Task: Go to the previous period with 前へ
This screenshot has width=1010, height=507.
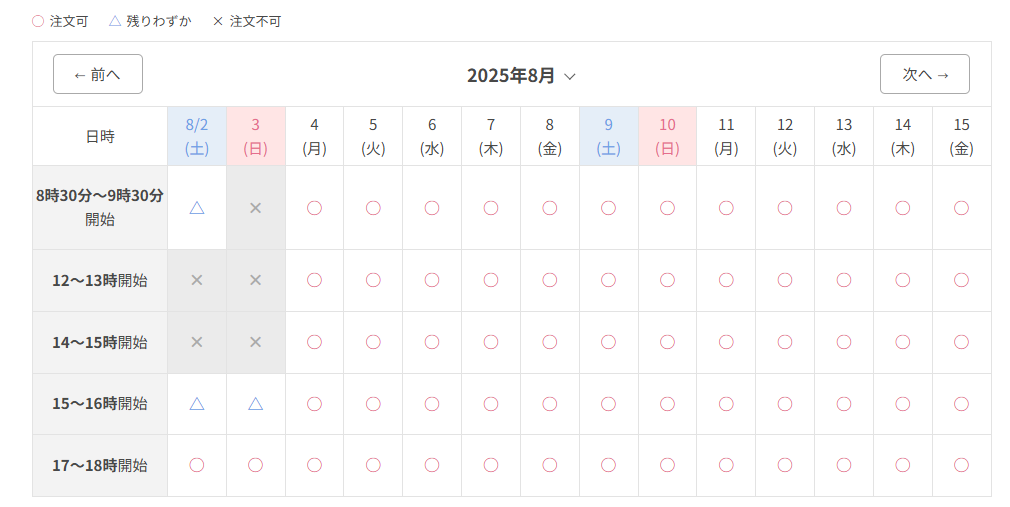Action: pyautogui.click(x=98, y=74)
